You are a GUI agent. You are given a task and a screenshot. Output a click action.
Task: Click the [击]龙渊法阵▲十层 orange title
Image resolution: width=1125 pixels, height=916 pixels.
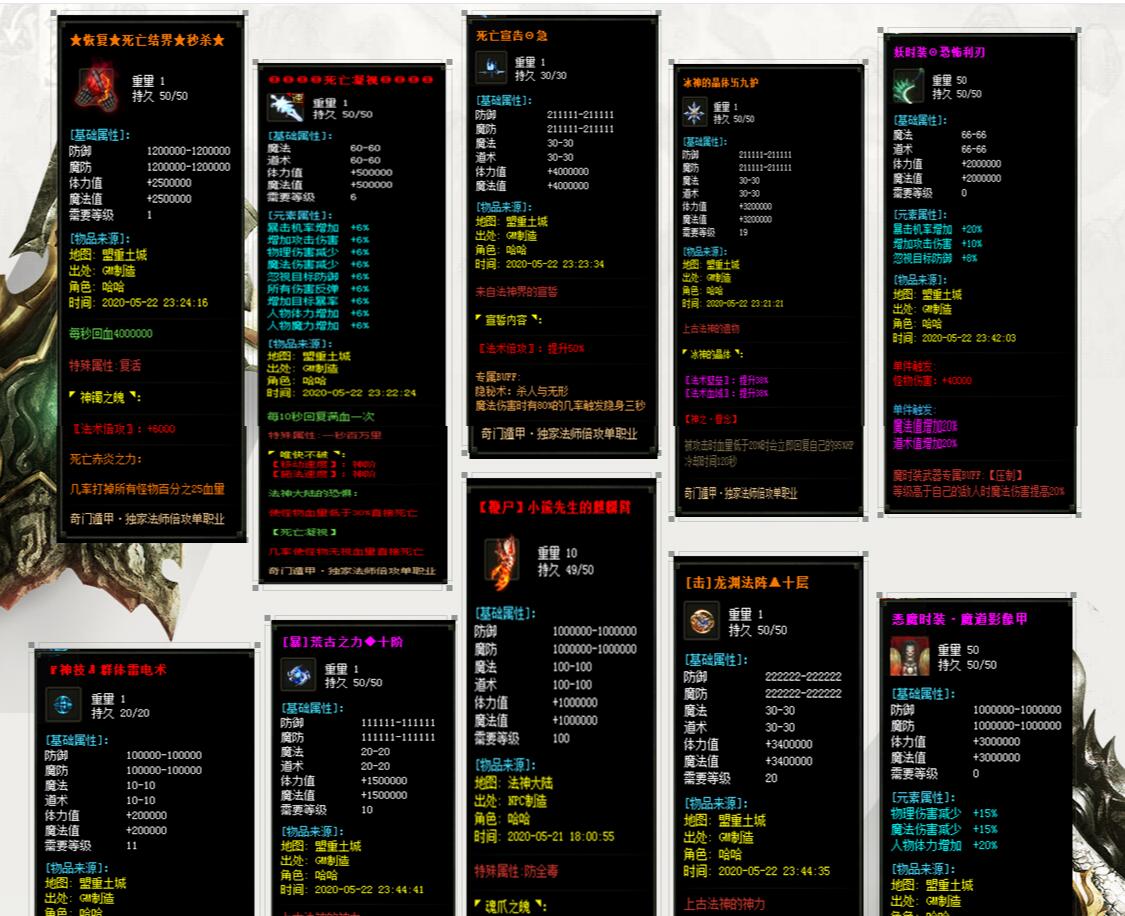746,582
